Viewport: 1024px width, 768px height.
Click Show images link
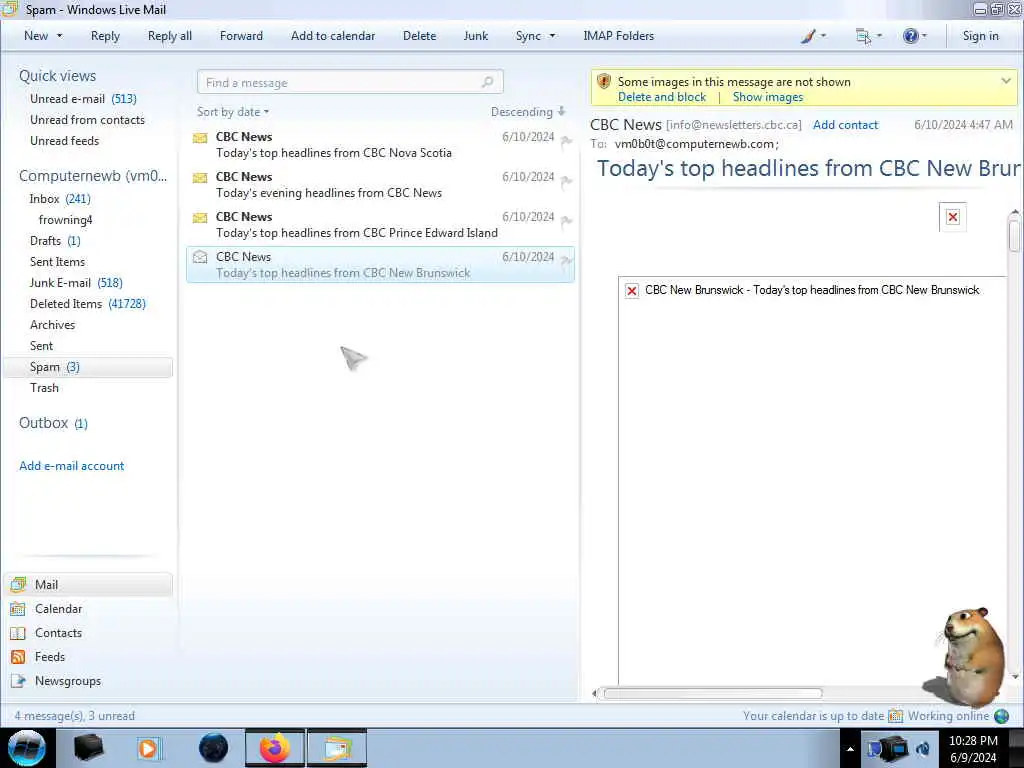pyautogui.click(x=767, y=97)
